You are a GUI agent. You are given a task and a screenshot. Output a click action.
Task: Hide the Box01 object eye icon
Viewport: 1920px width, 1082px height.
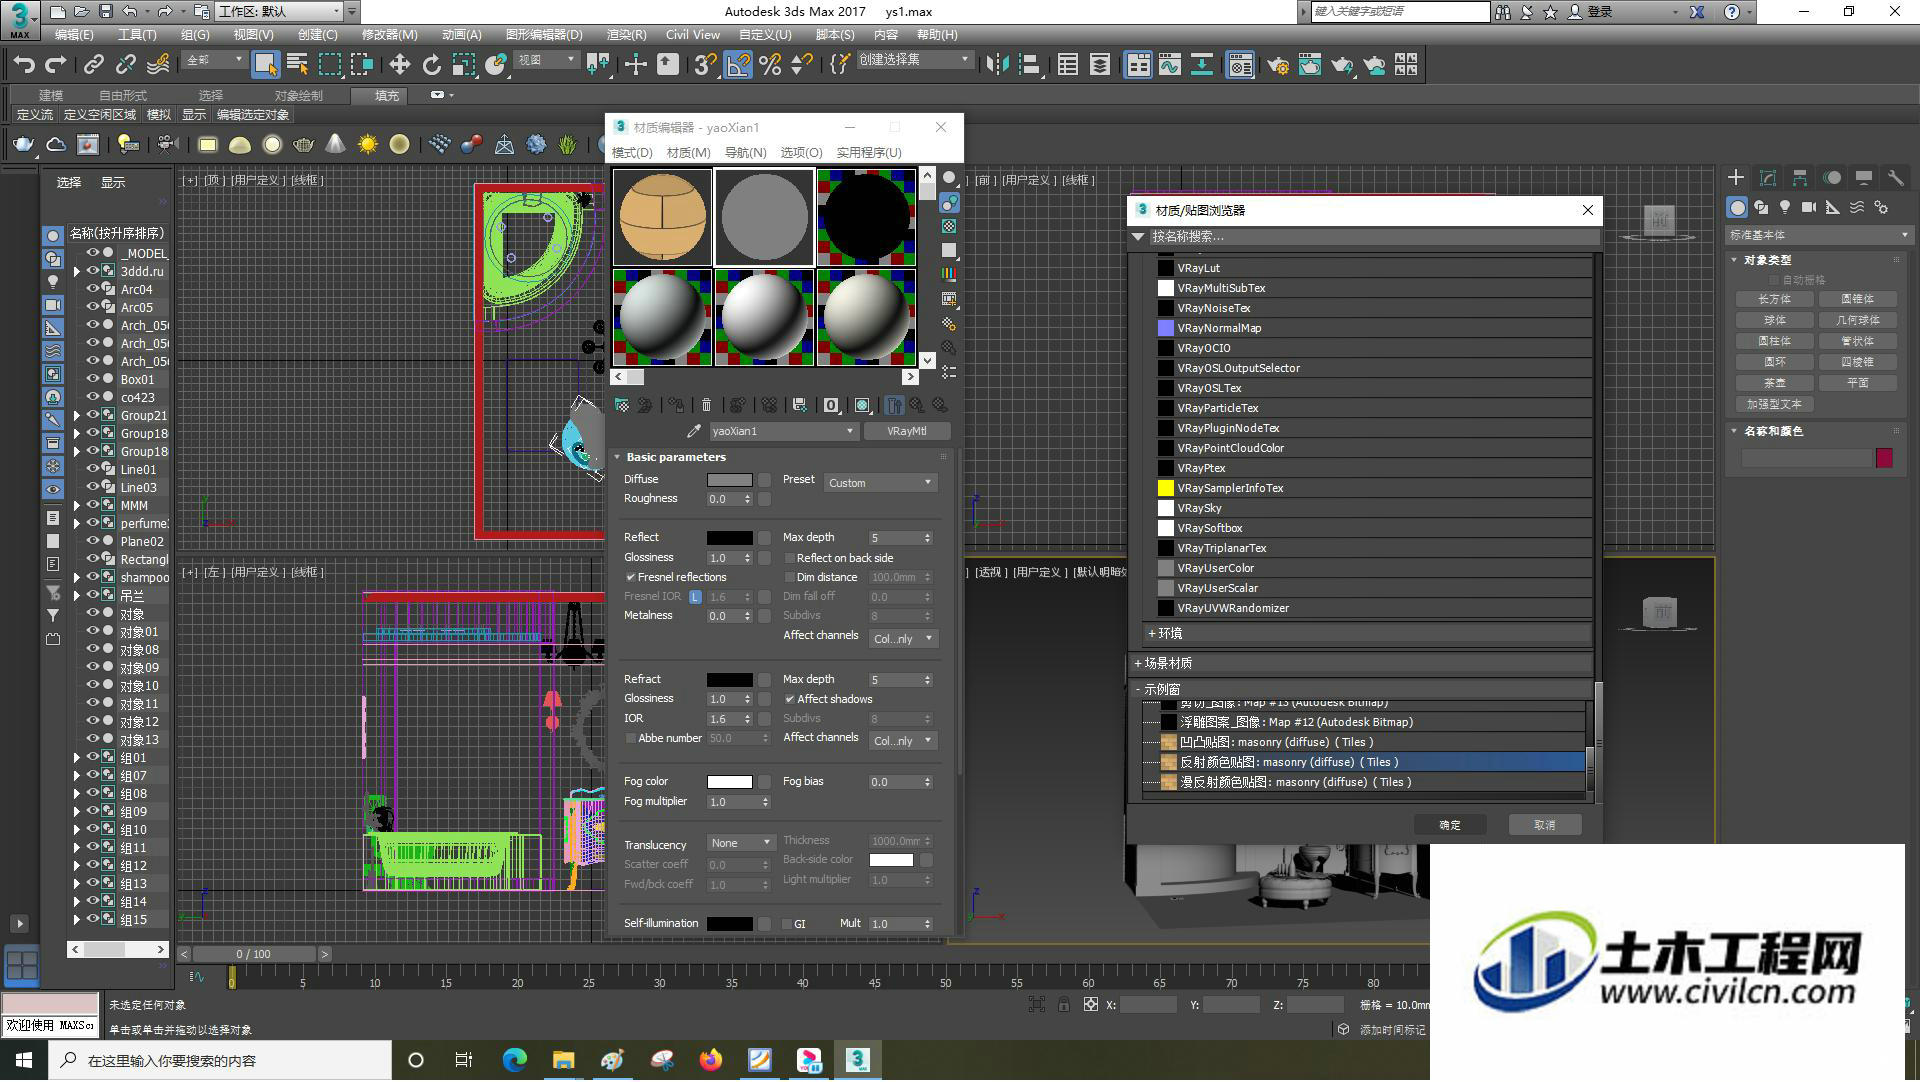click(93, 379)
